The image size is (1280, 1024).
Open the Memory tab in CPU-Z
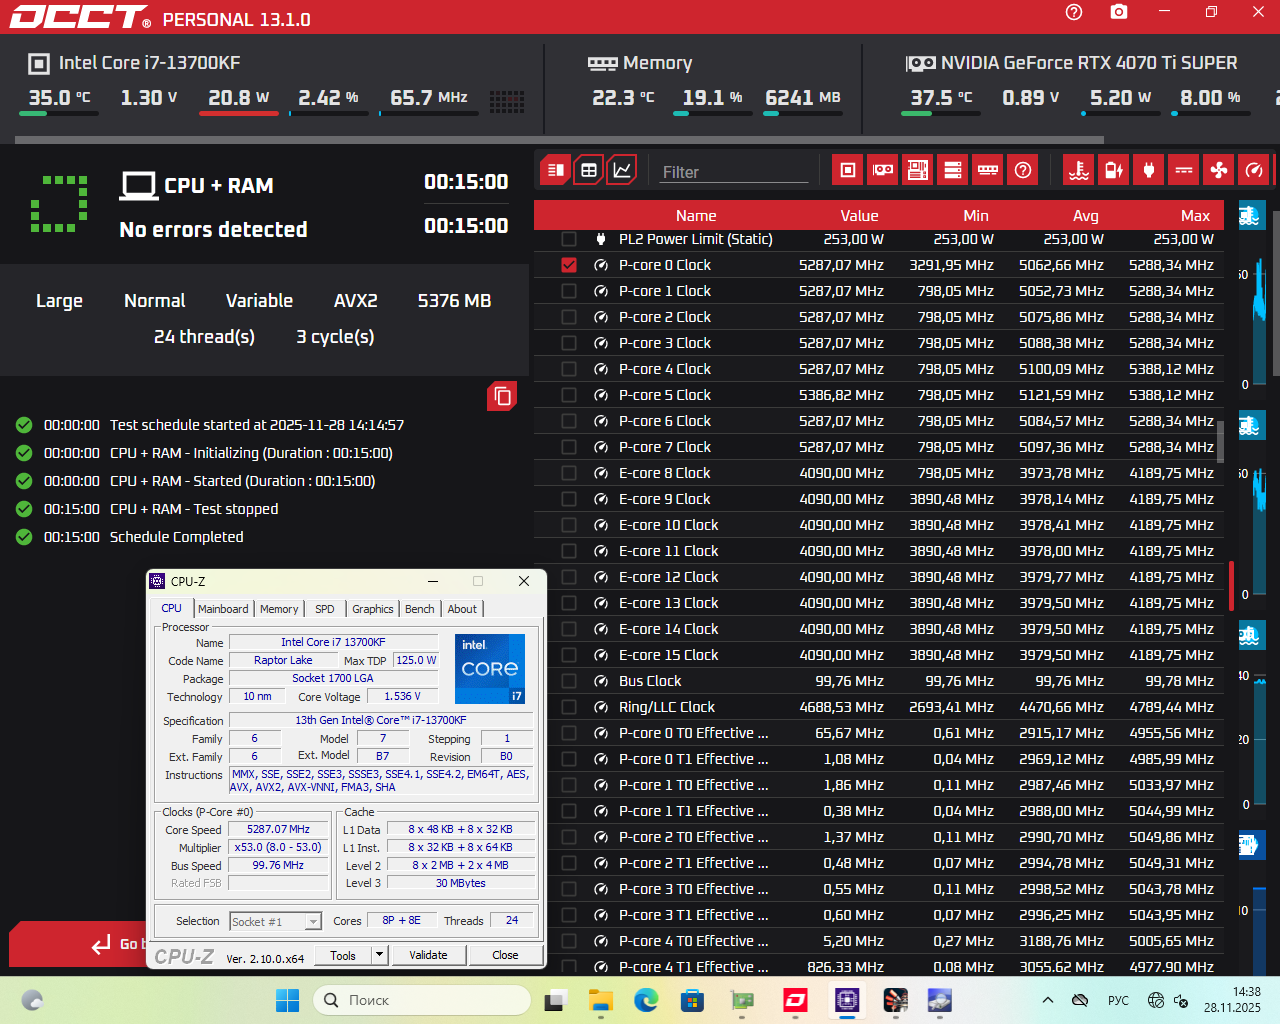[279, 609]
